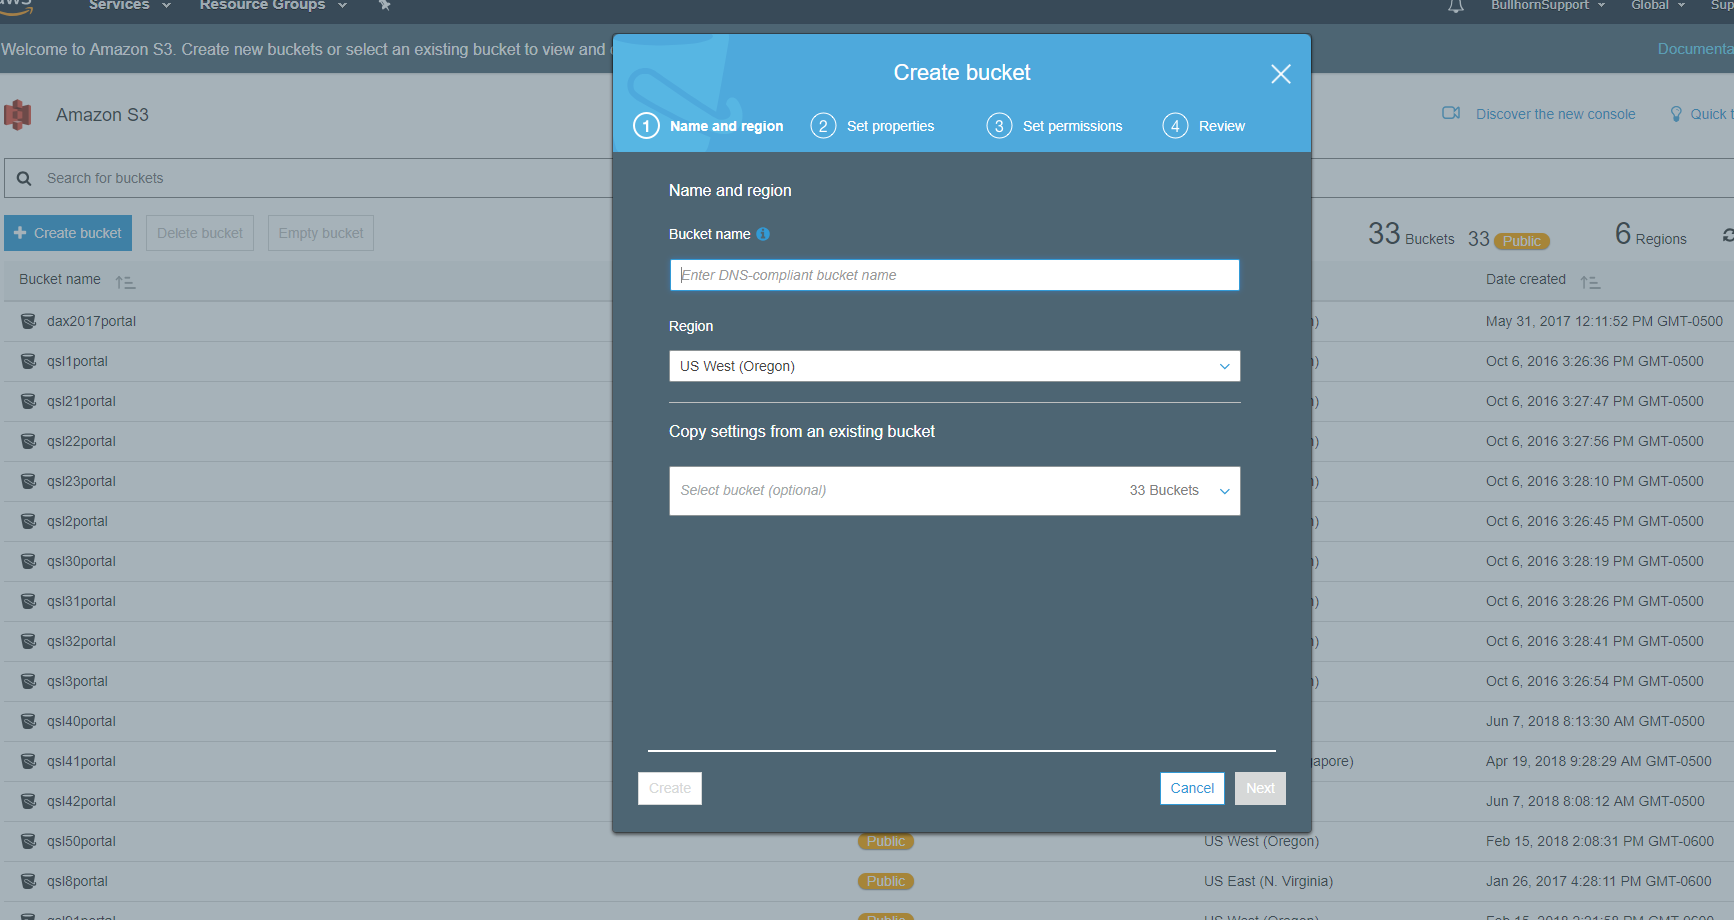This screenshot has width=1734, height=920.
Task: Click the Public badge on qsl50portal row
Action: (x=886, y=841)
